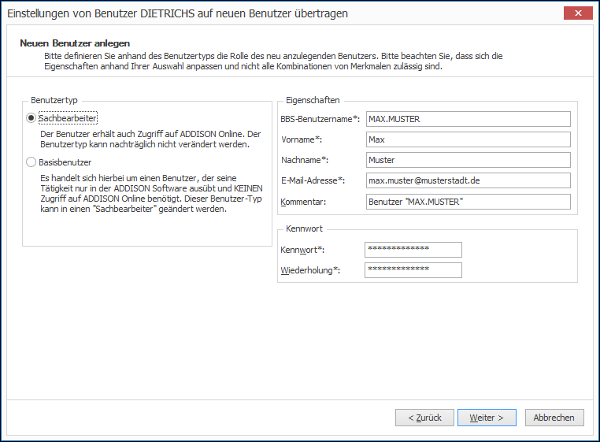Viewport: 600px width, 442px height.
Task: Click the 'E-Mail-Adresse*:' label
Action: click(313, 180)
